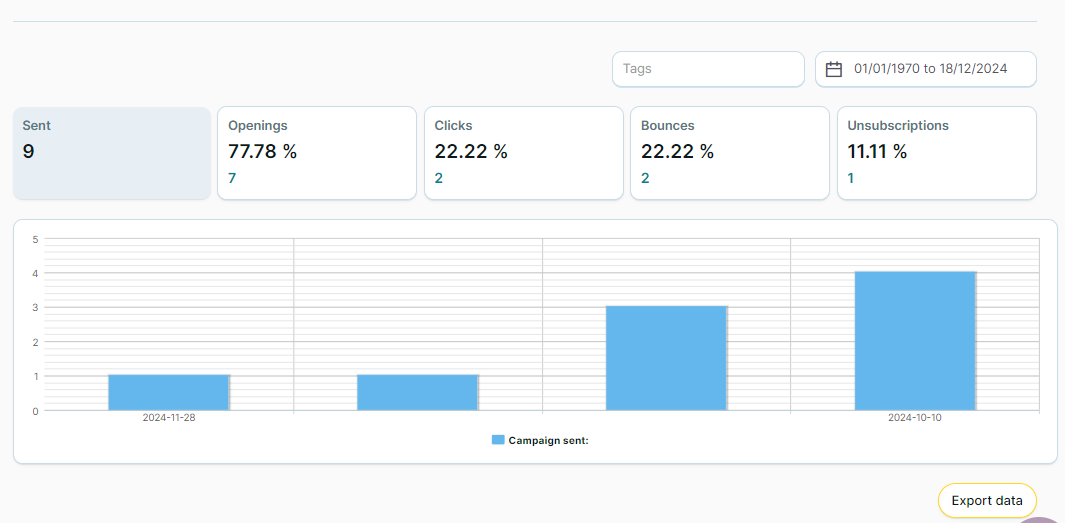The width and height of the screenshot is (1065, 523).
Task: Select the Sent stat card
Action: (112, 153)
